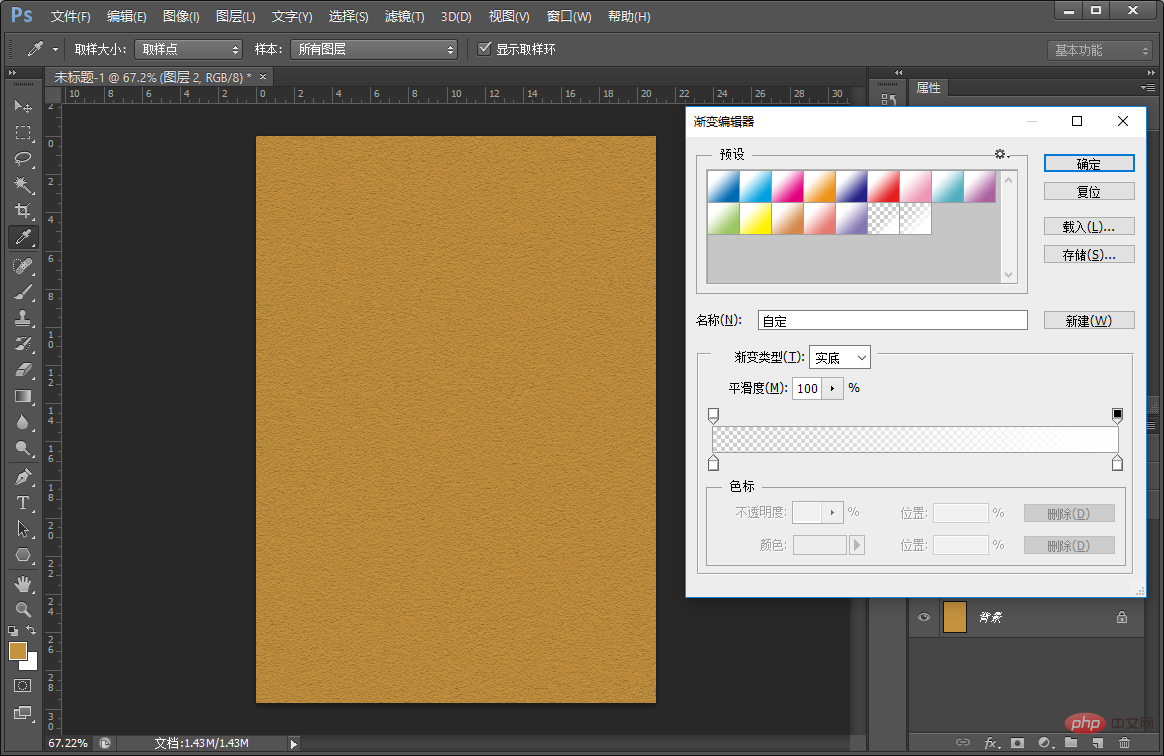The height and width of the screenshot is (756, 1164).
Task: Select the right color stop
Action: point(1117,463)
